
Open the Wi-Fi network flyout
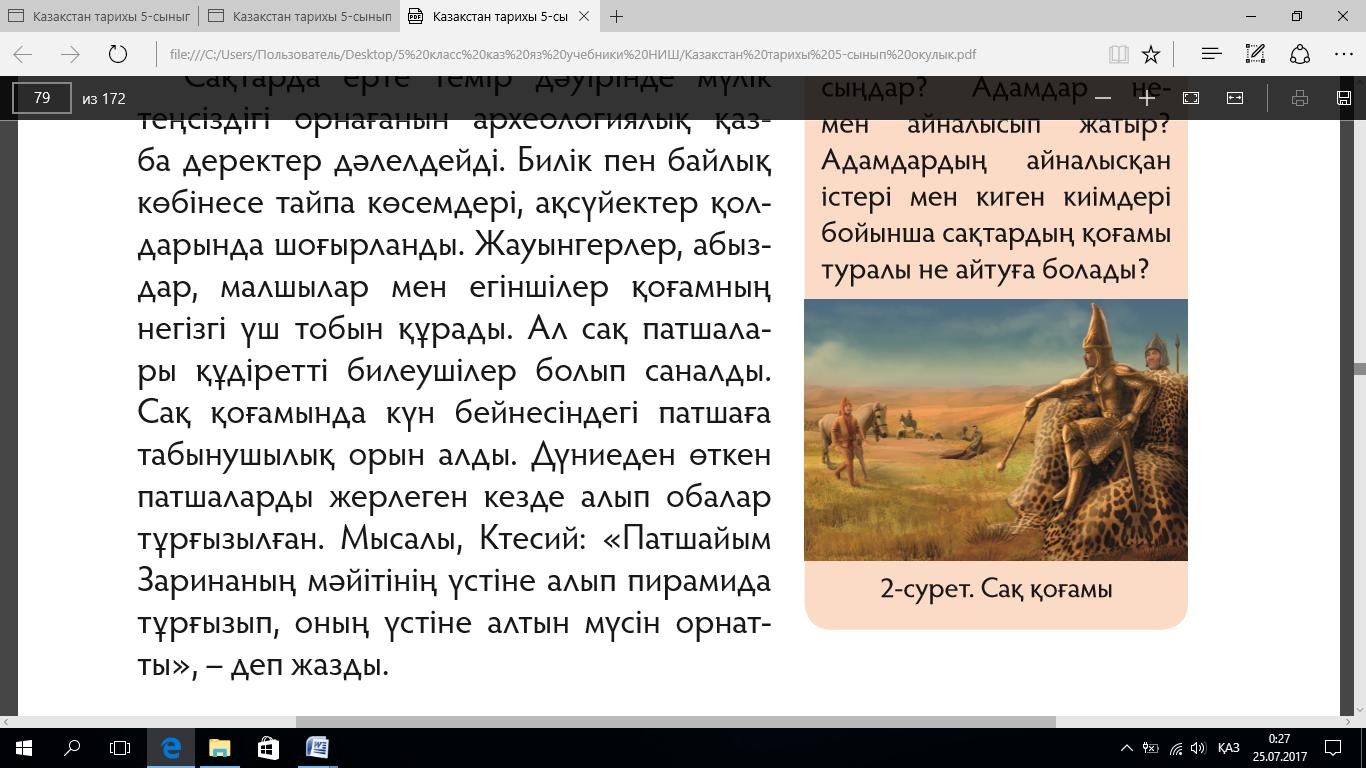[x=1175, y=748]
